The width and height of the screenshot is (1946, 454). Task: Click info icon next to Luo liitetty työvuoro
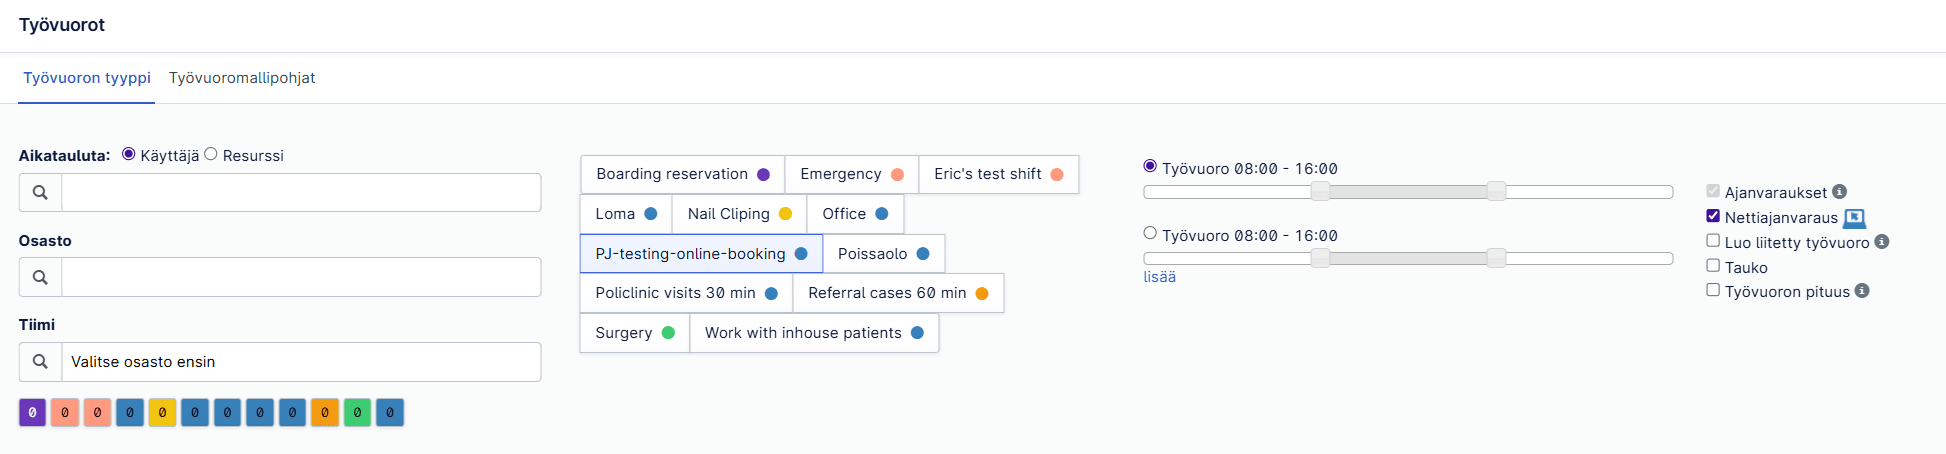(x=1881, y=242)
